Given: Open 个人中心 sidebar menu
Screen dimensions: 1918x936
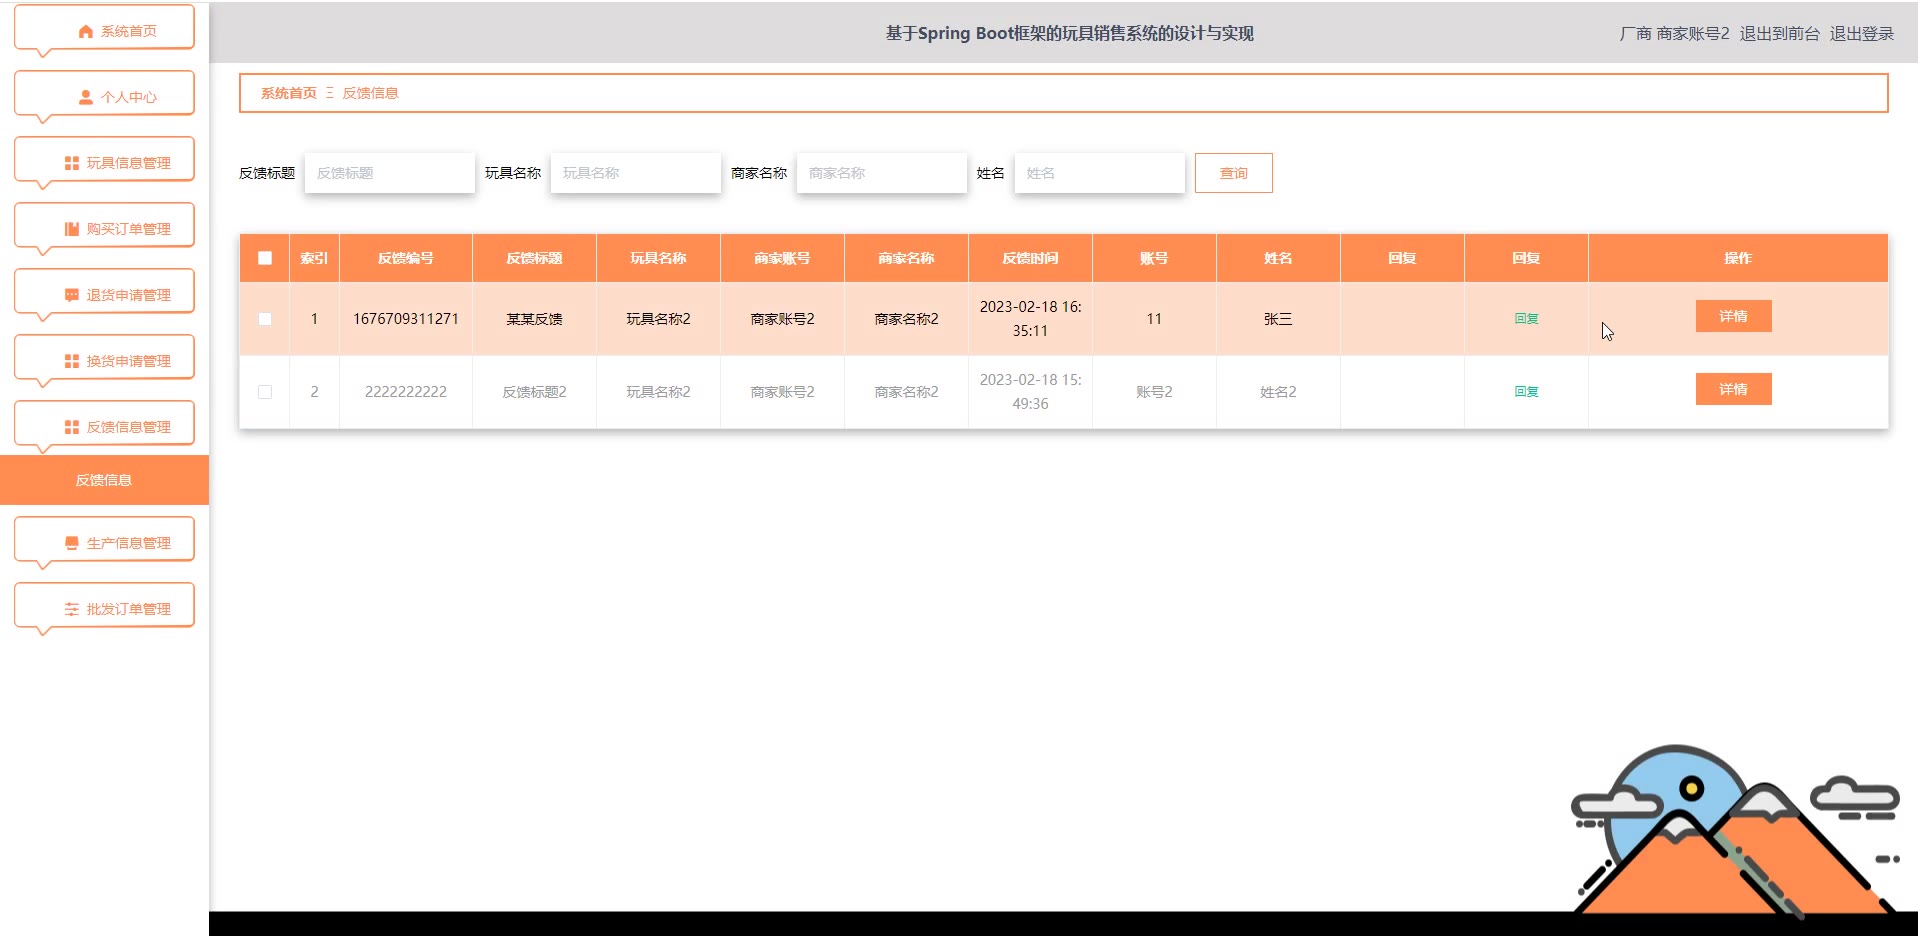Looking at the screenshot, I should click(104, 94).
